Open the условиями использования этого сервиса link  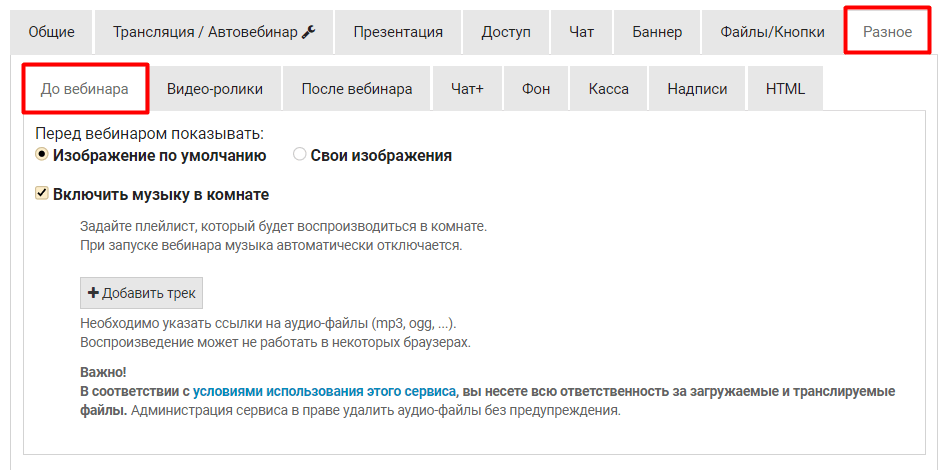(325, 391)
